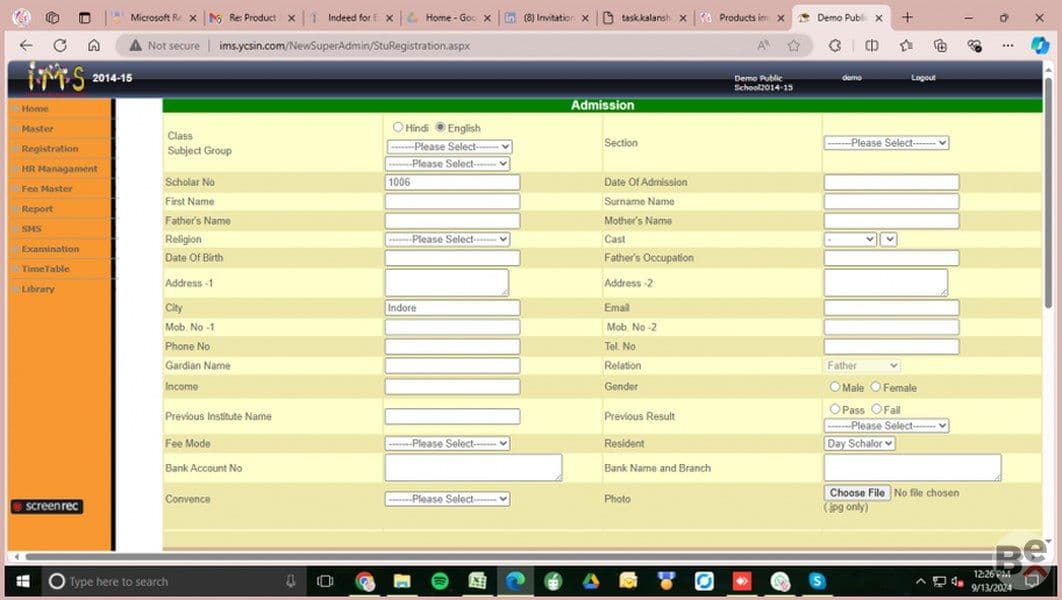1062x600 pixels.
Task: Open the Edge split screen icon
Action: [x=872, y=45]
